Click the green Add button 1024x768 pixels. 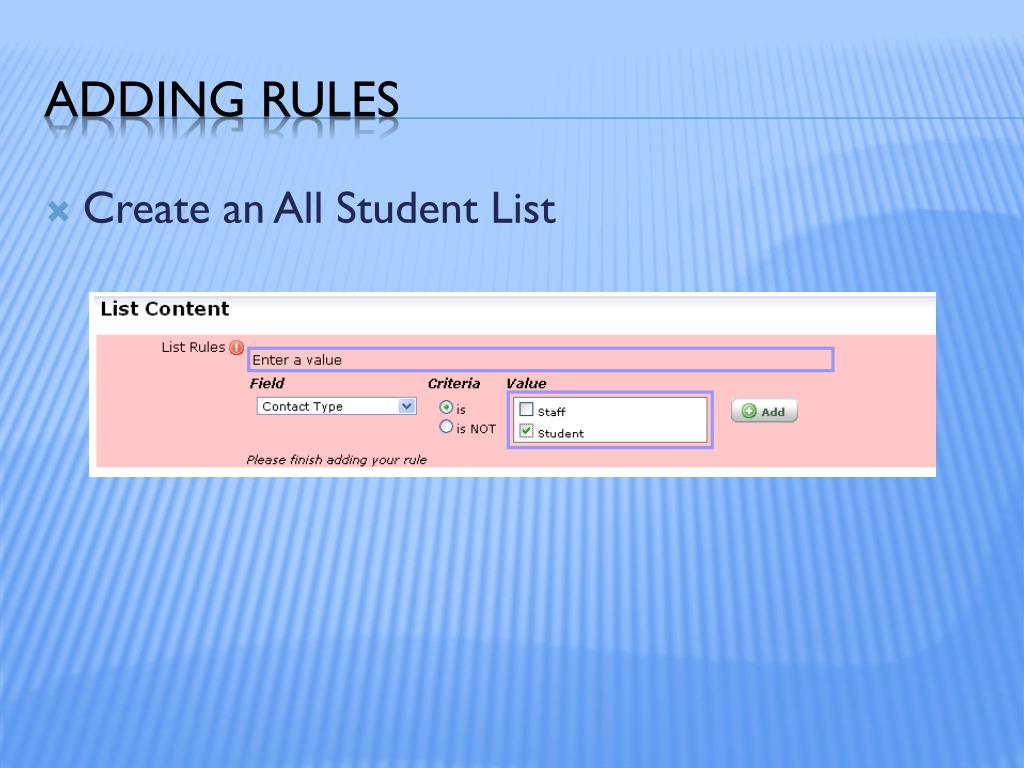(764, 411)
